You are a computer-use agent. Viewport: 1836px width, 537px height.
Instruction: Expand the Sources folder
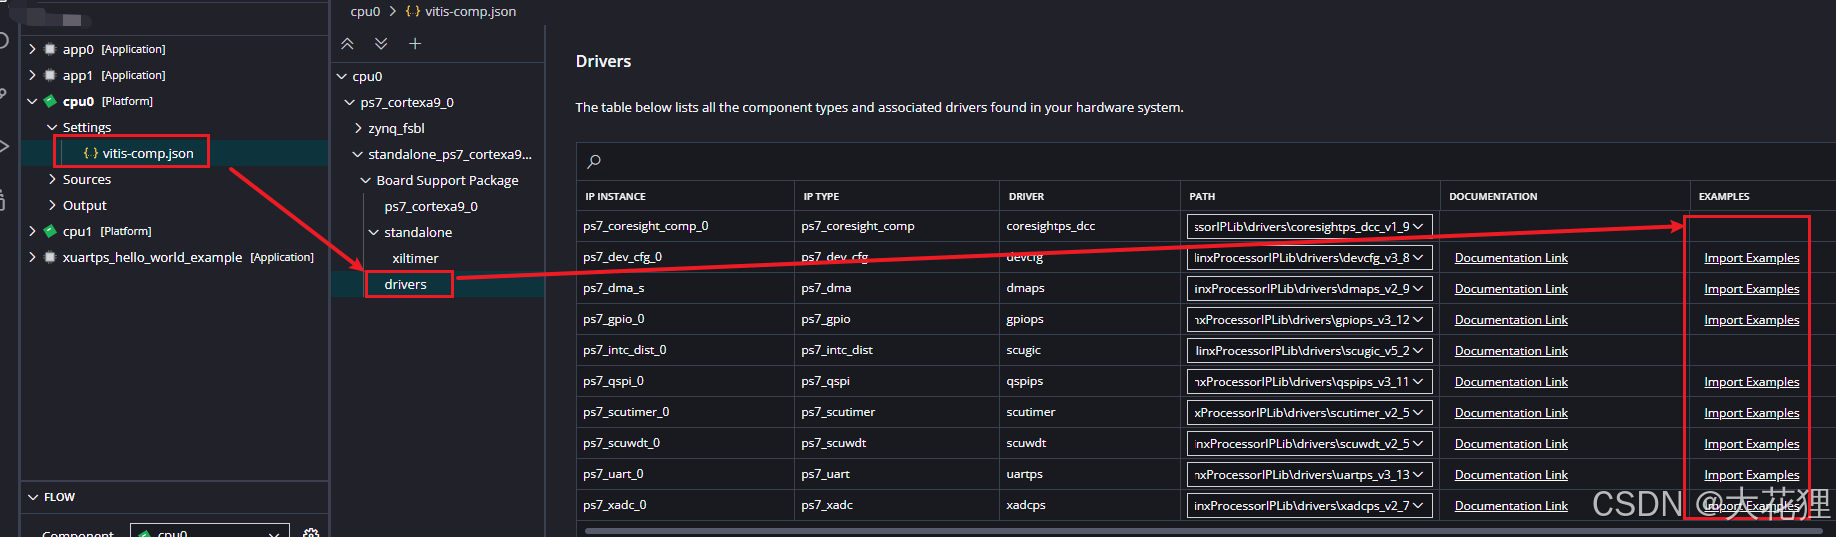pos(52,179)
